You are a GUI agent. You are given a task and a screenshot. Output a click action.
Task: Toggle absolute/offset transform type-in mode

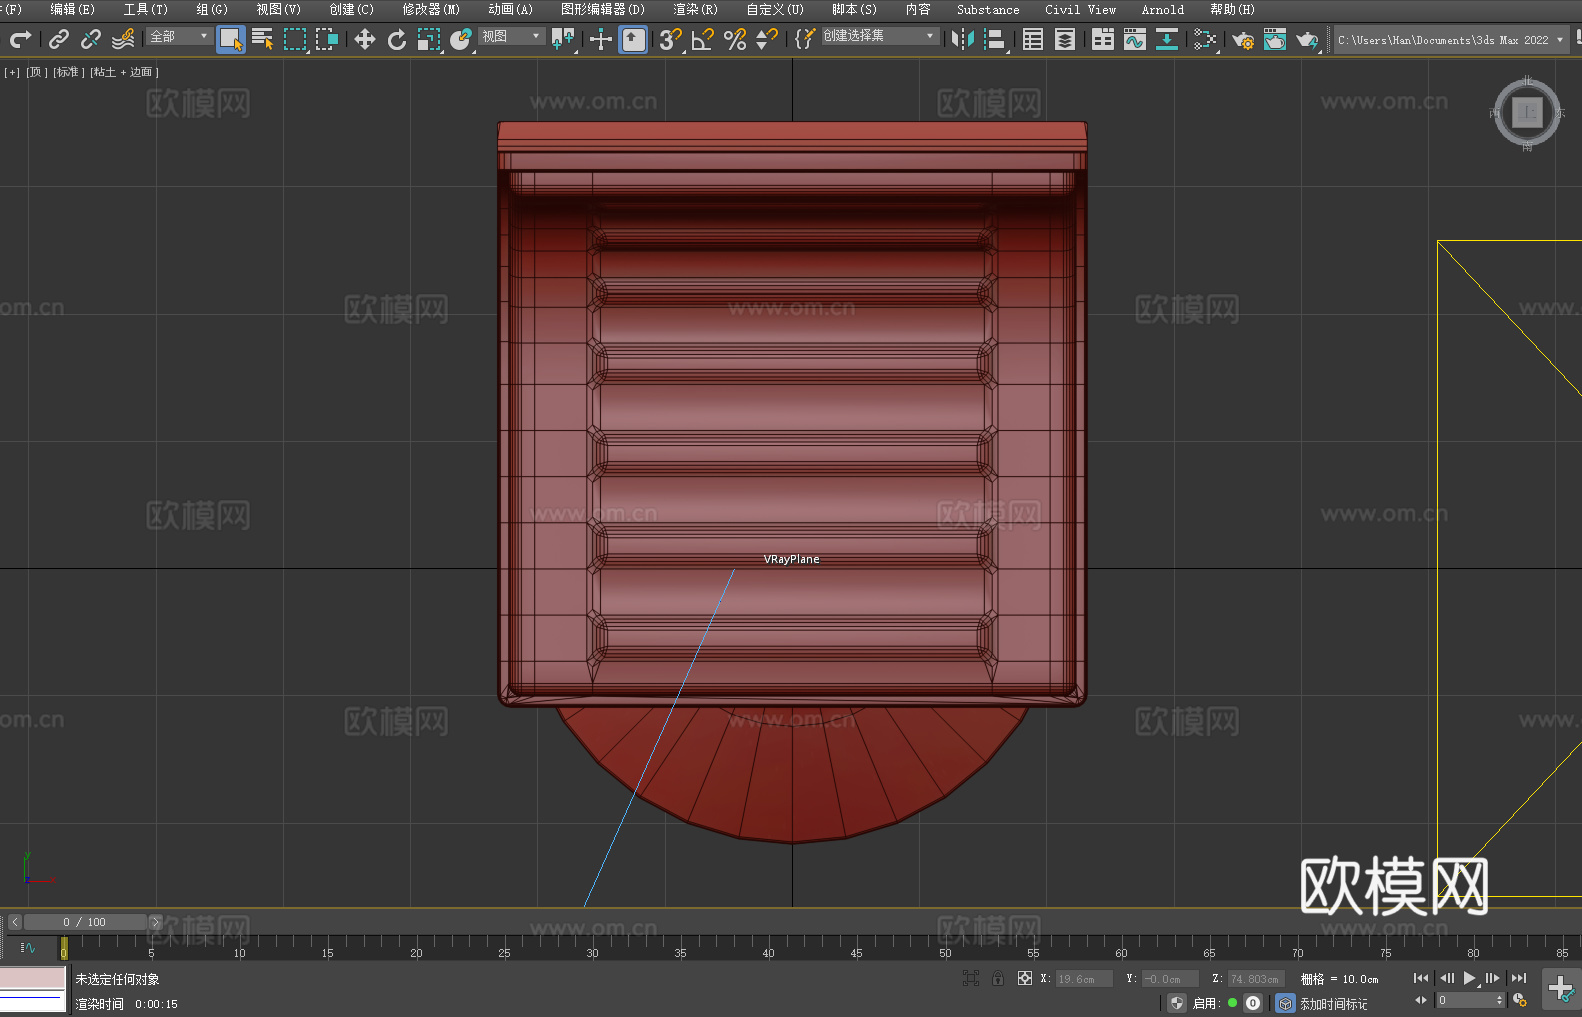[x=1025, y=978]
